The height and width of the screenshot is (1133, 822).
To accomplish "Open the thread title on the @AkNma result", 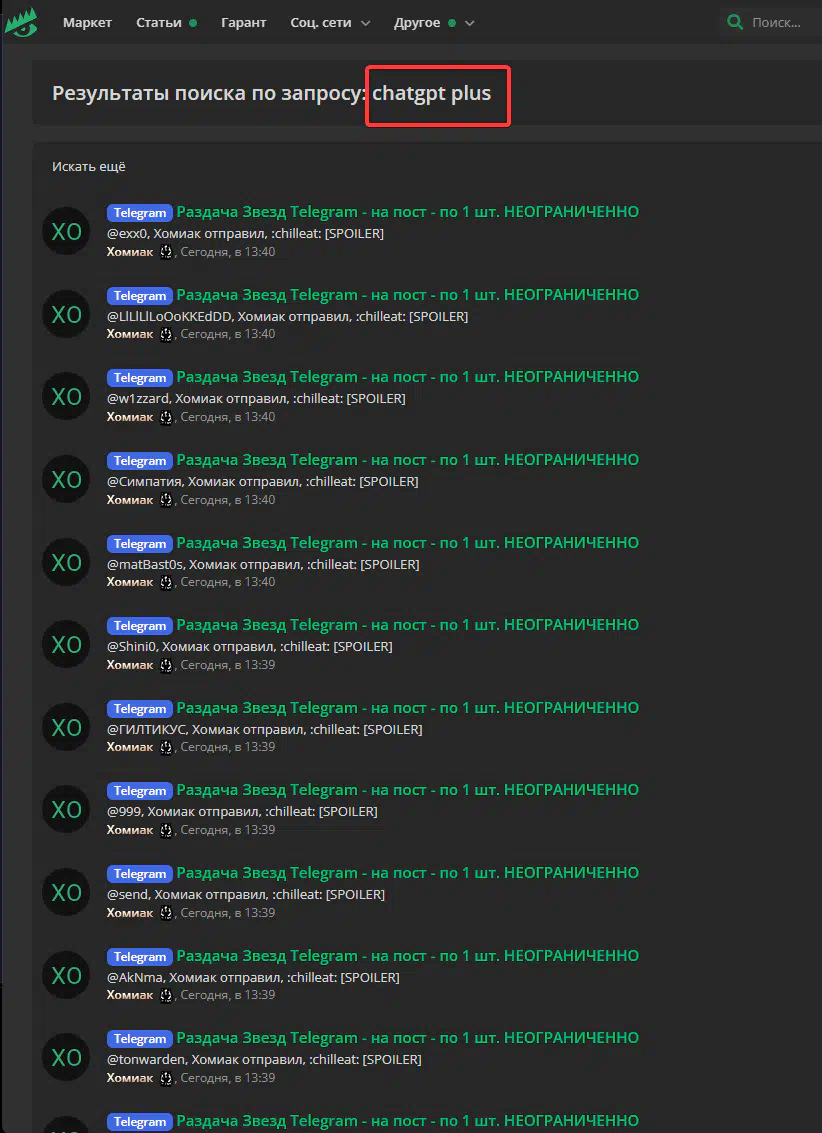I will pos(407,956).
